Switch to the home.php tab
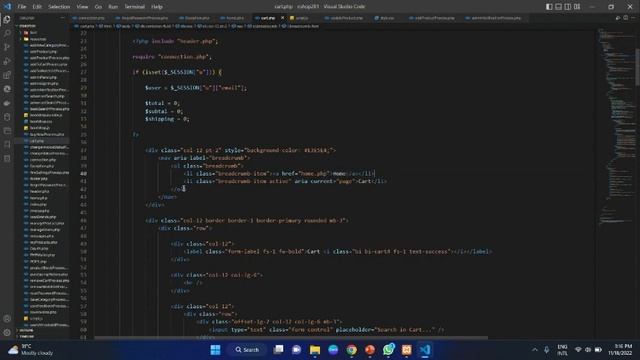640x360 pixels. [x=234, y=18]
